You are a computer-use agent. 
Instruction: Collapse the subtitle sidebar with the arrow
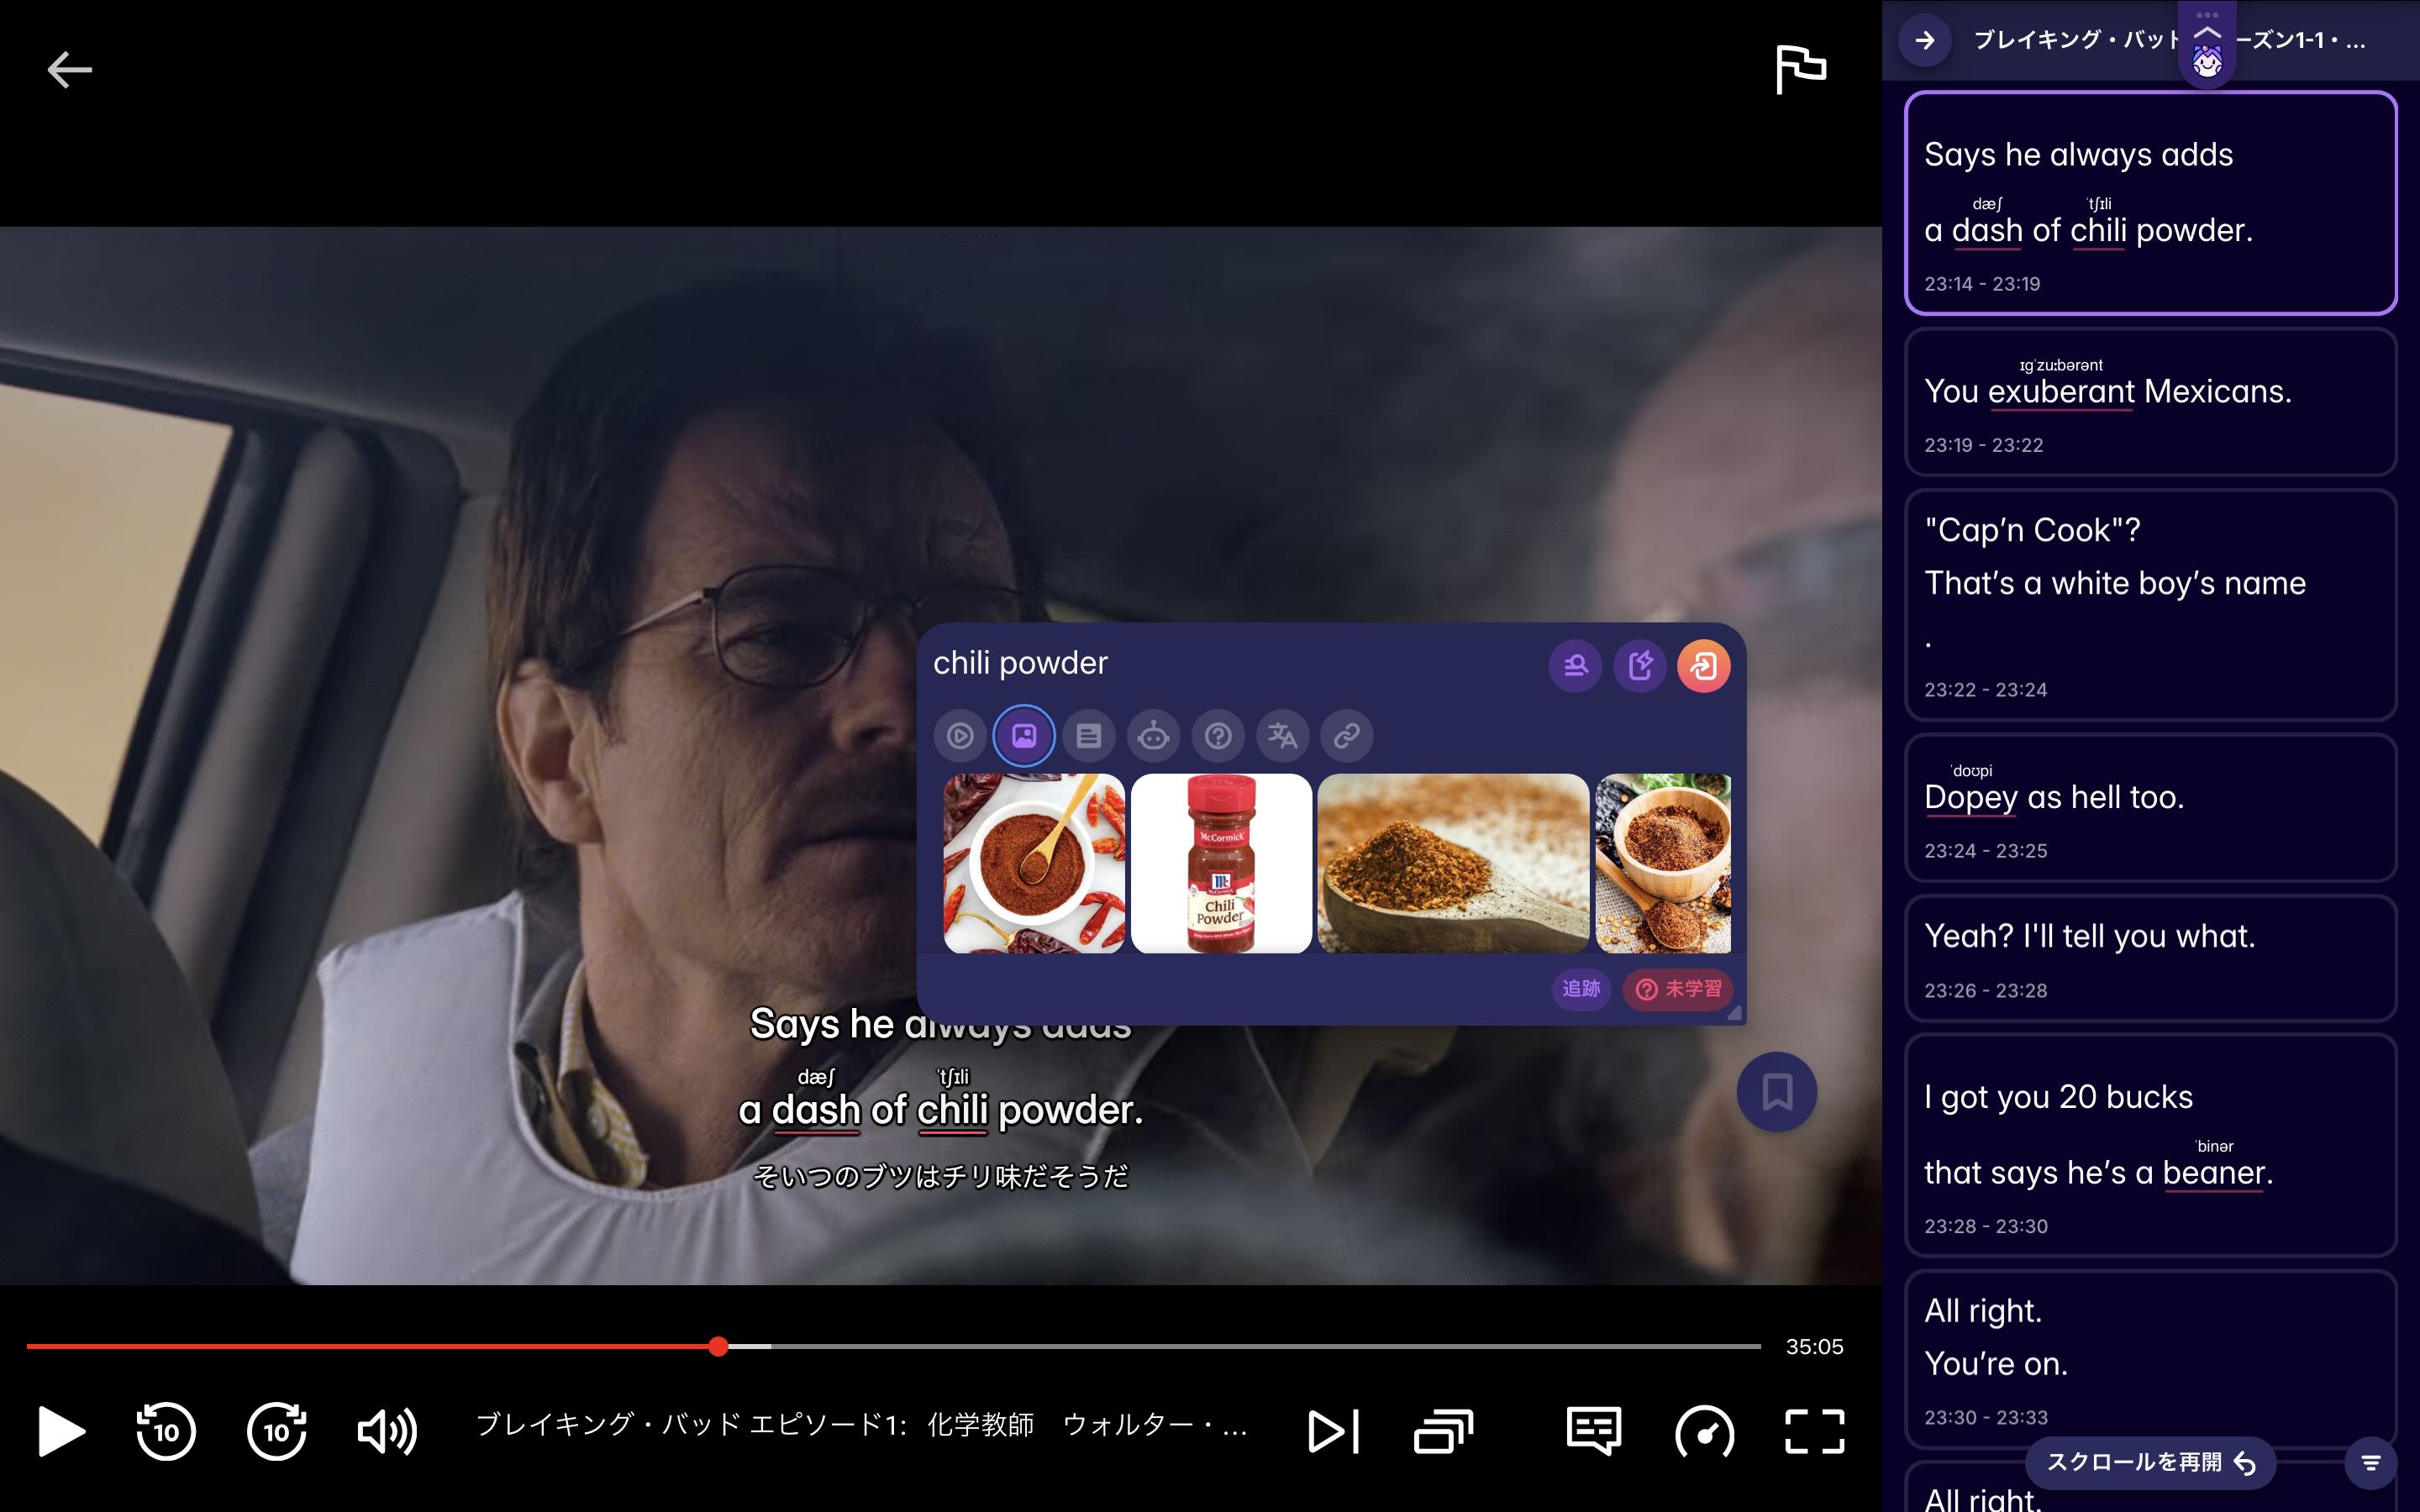coord(1925,42)
